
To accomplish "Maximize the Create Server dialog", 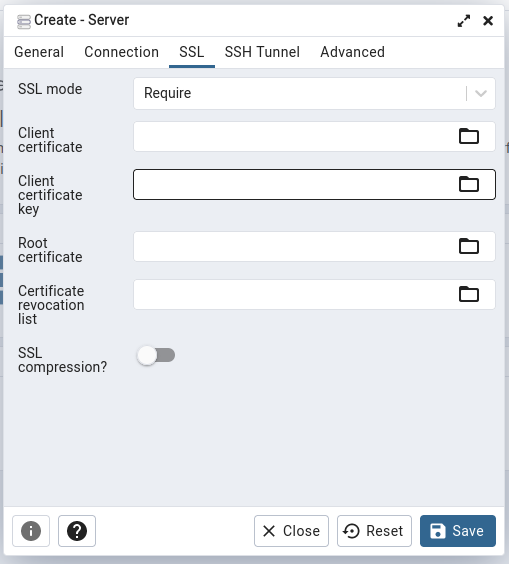I will coord(464,21).
